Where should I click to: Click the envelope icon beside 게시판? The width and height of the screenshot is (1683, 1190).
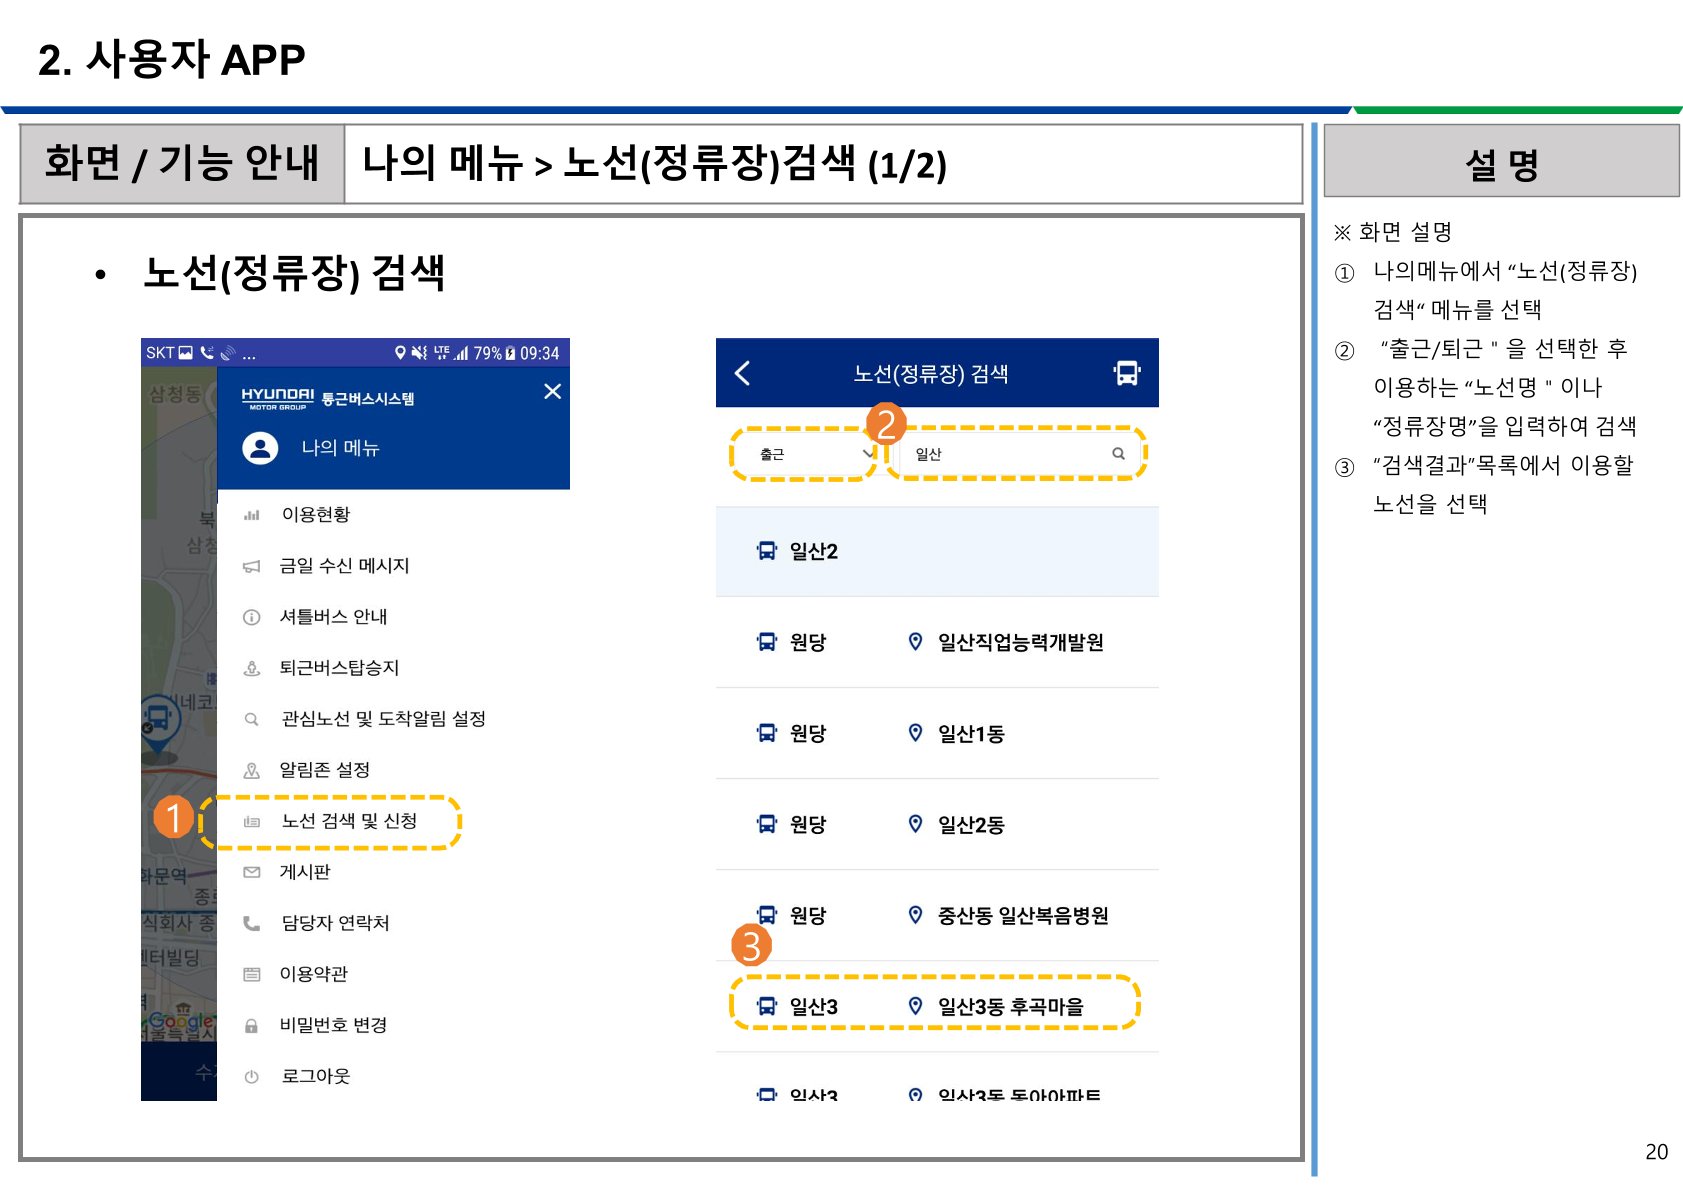coord(252,872)
